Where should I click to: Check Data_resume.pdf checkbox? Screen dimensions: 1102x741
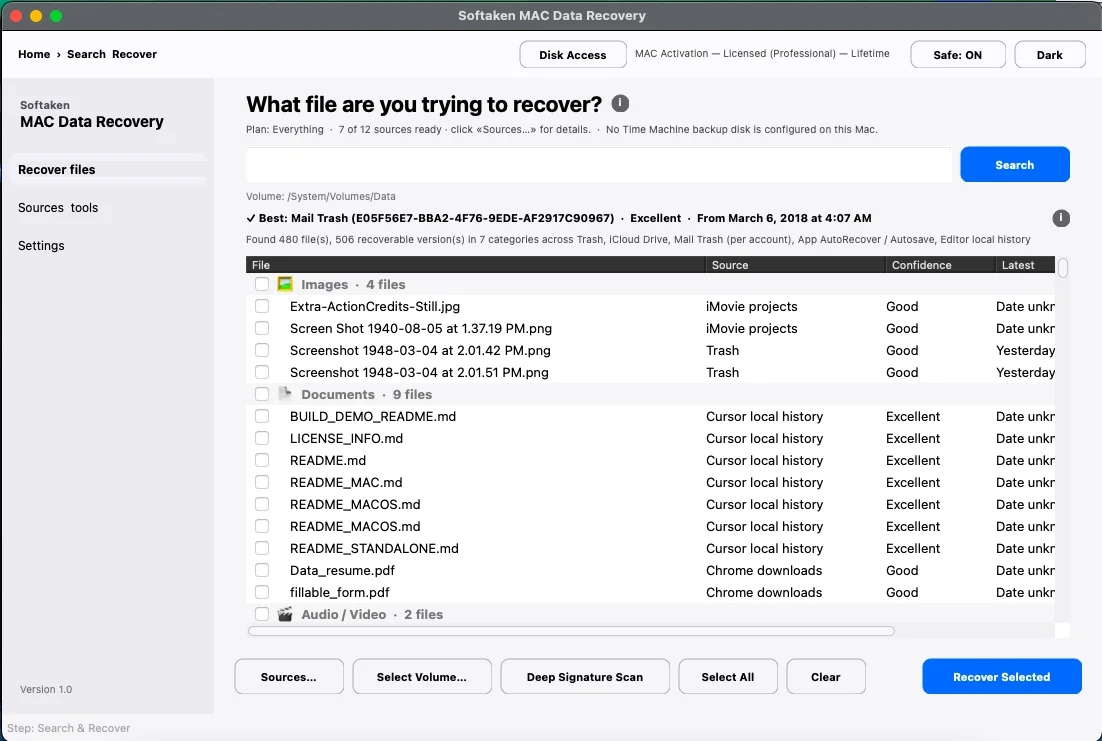261,569
